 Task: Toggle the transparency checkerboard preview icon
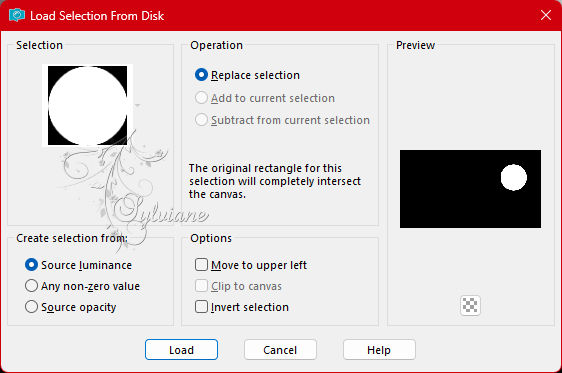[470, 306]
